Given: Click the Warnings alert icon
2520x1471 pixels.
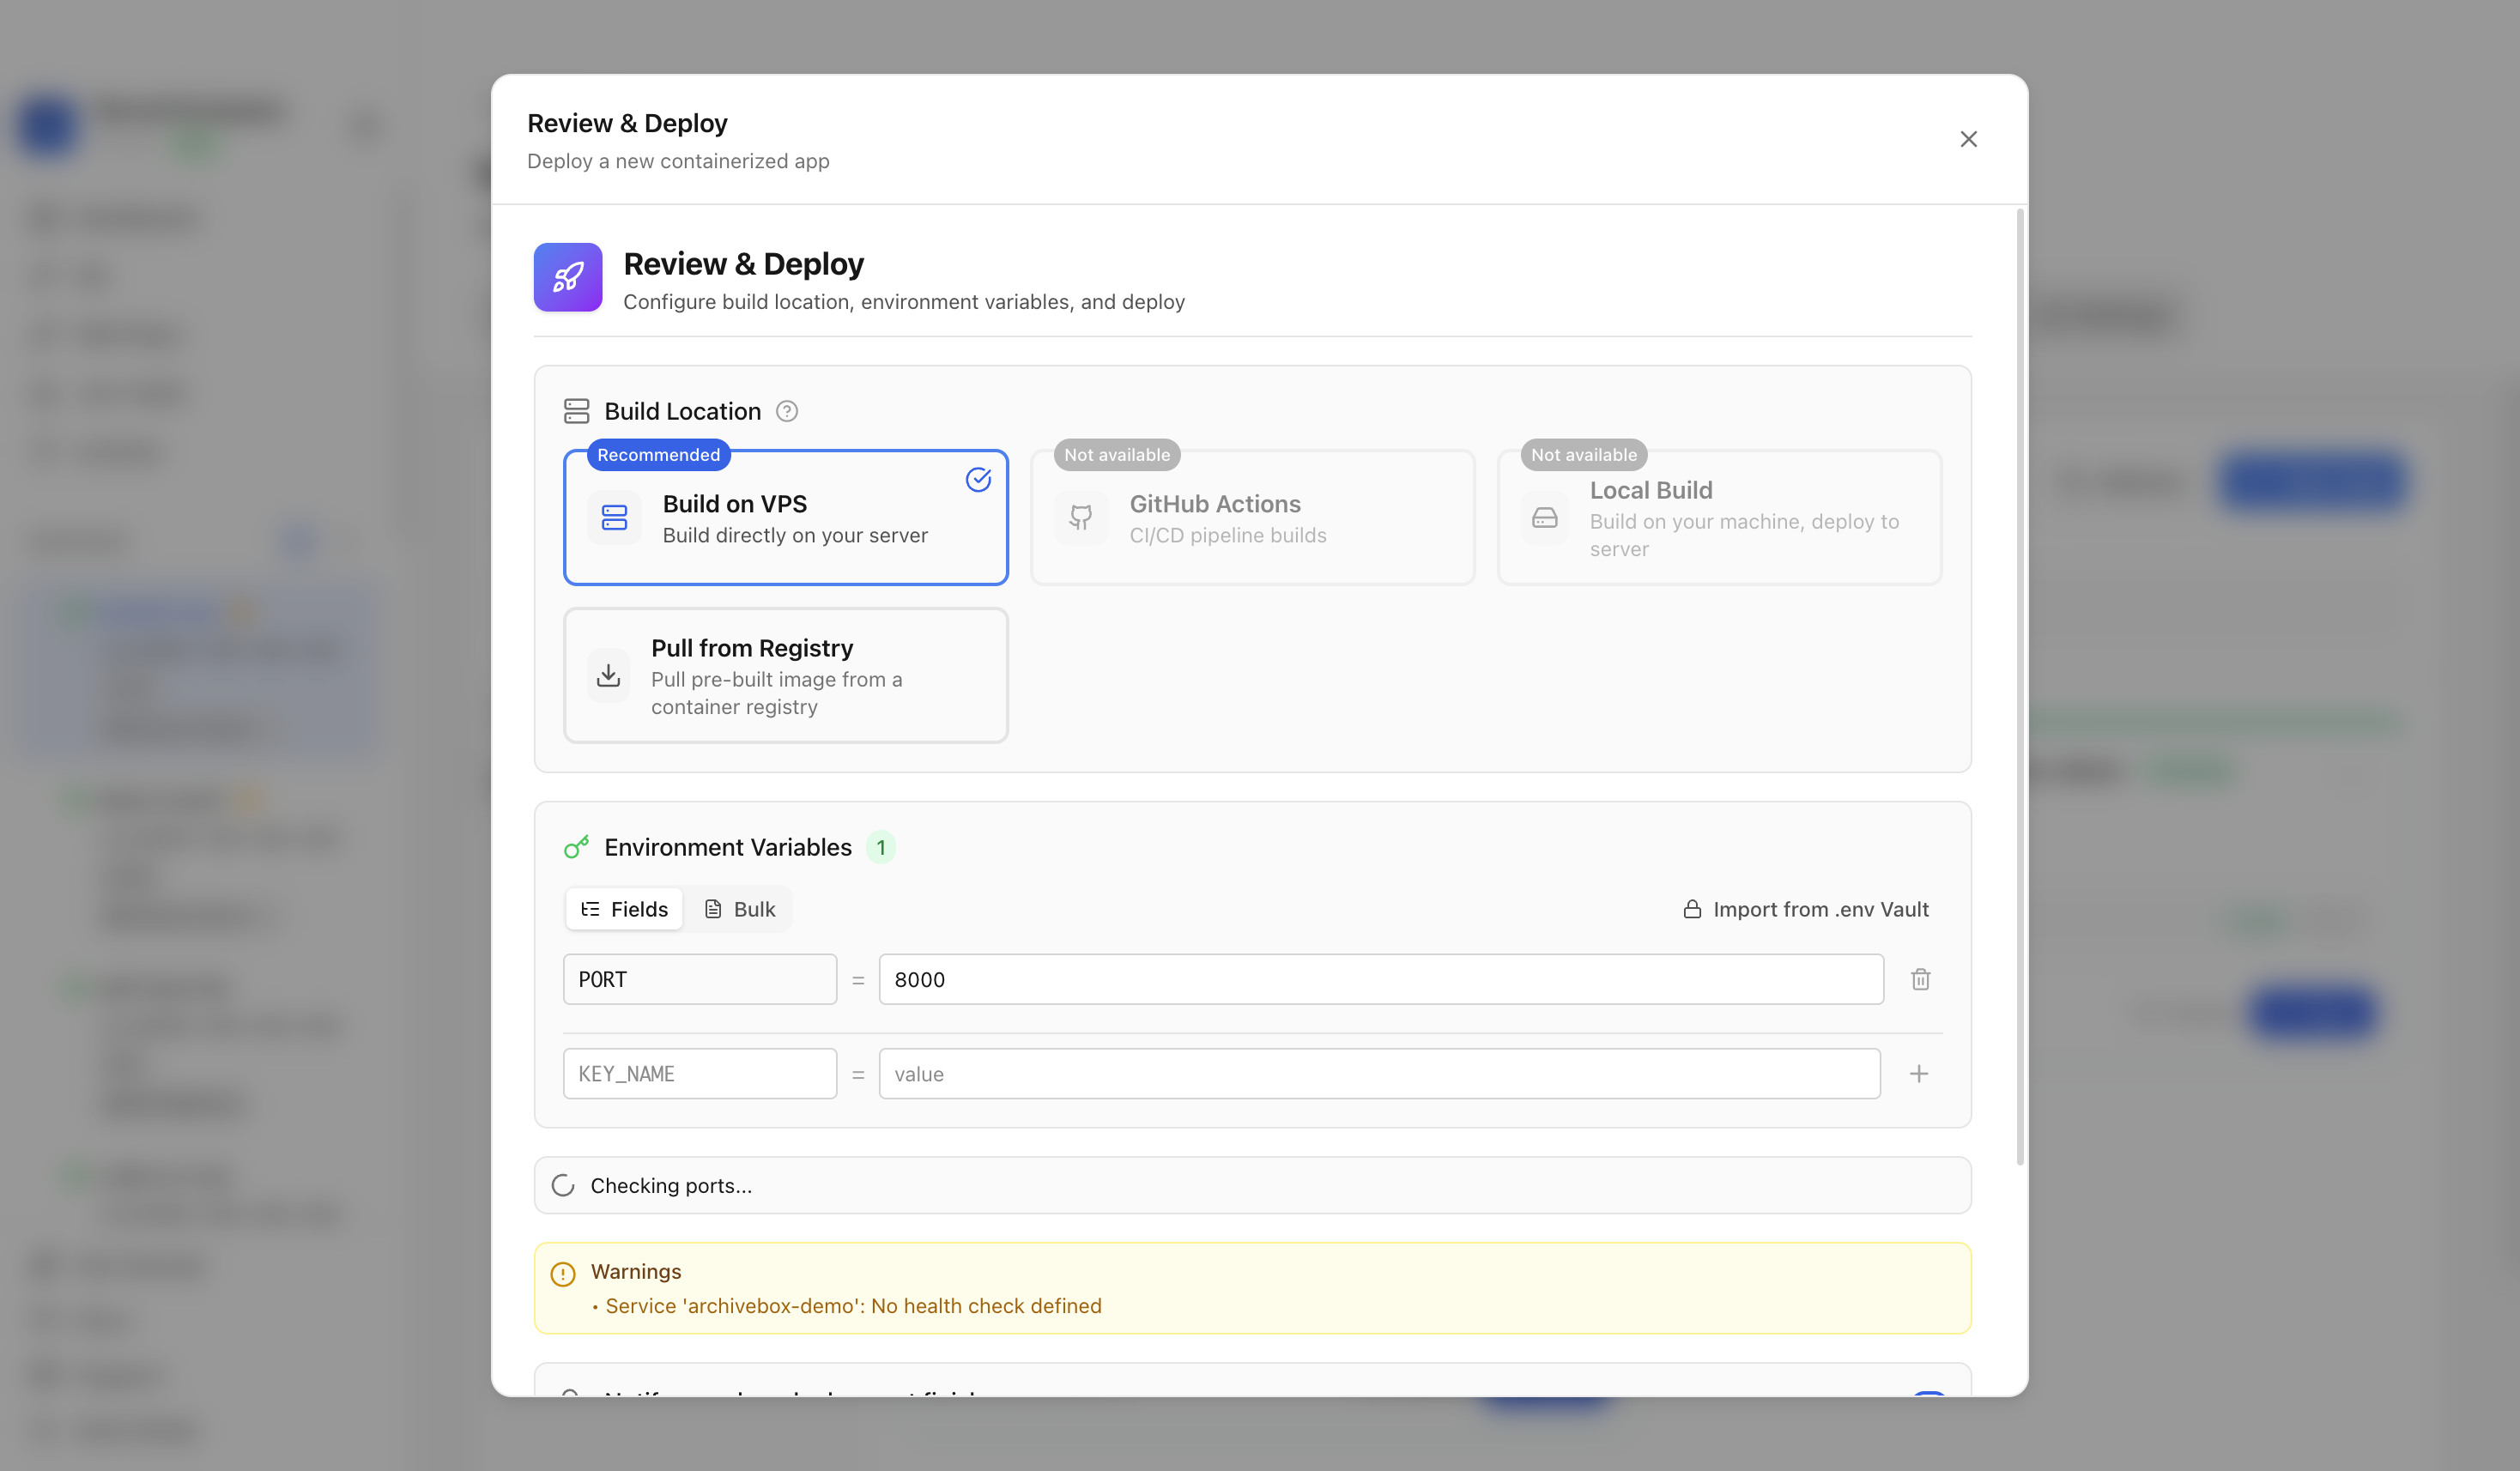Looking at the screenshot, I should [563, 1274].
